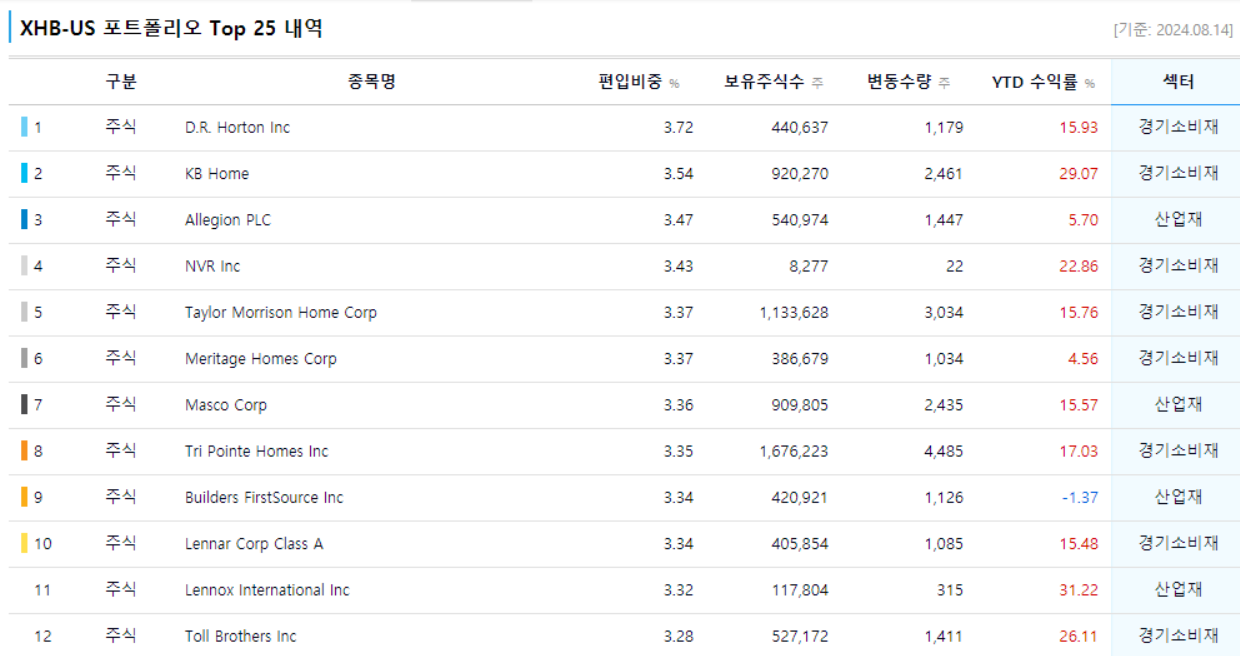Select the yellow marker next to rank 10
This screenshot has height=656, width=1240.
point(24,544)
